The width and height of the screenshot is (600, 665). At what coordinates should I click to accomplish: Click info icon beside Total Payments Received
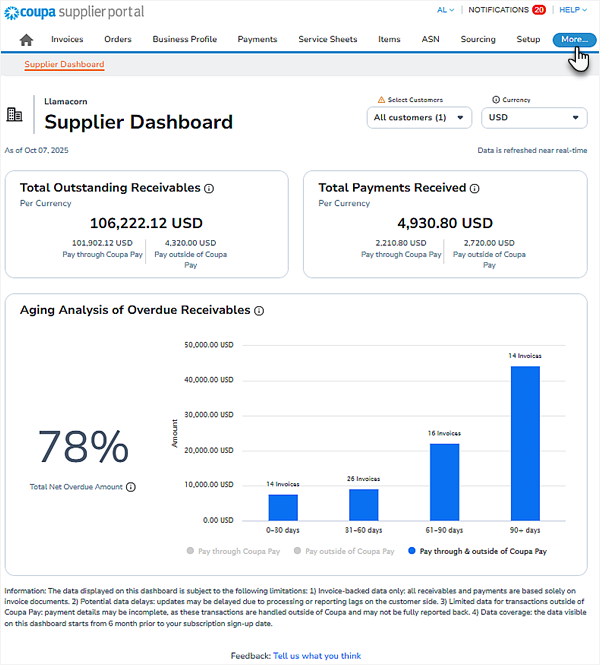point(474,188)
